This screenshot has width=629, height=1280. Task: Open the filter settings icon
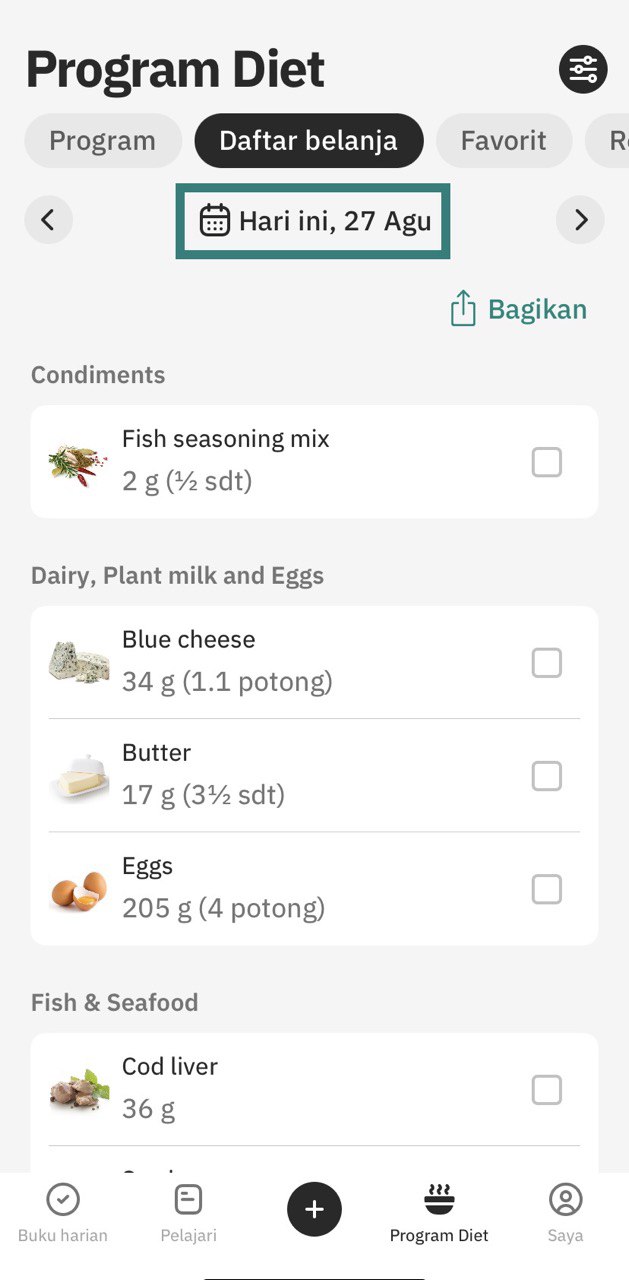[582, 70]
